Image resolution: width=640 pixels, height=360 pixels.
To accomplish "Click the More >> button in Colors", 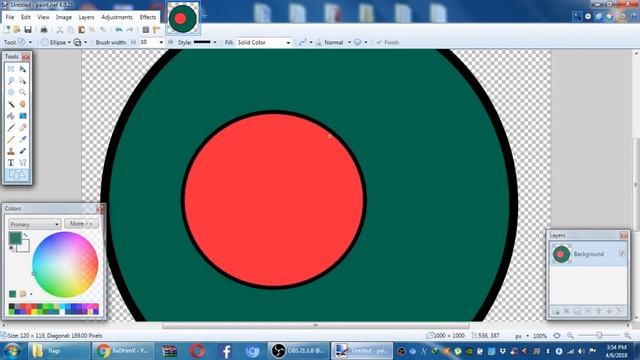I will coord(81,224).
